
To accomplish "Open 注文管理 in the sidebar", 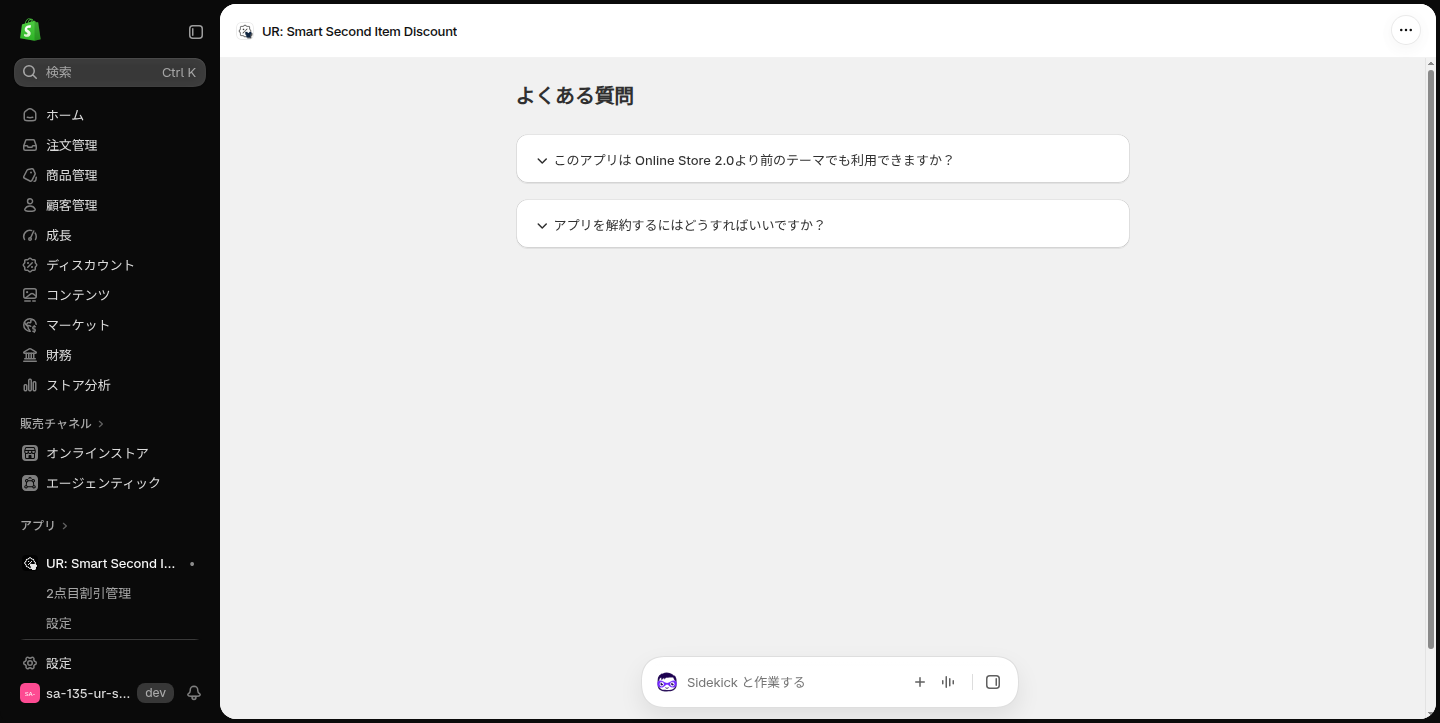I will (x=110, y=145).
